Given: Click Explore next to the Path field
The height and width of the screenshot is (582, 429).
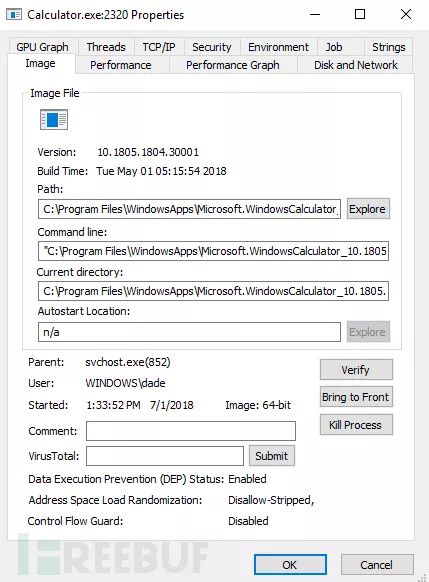Looking at the screenshot, I should (368, 209).
